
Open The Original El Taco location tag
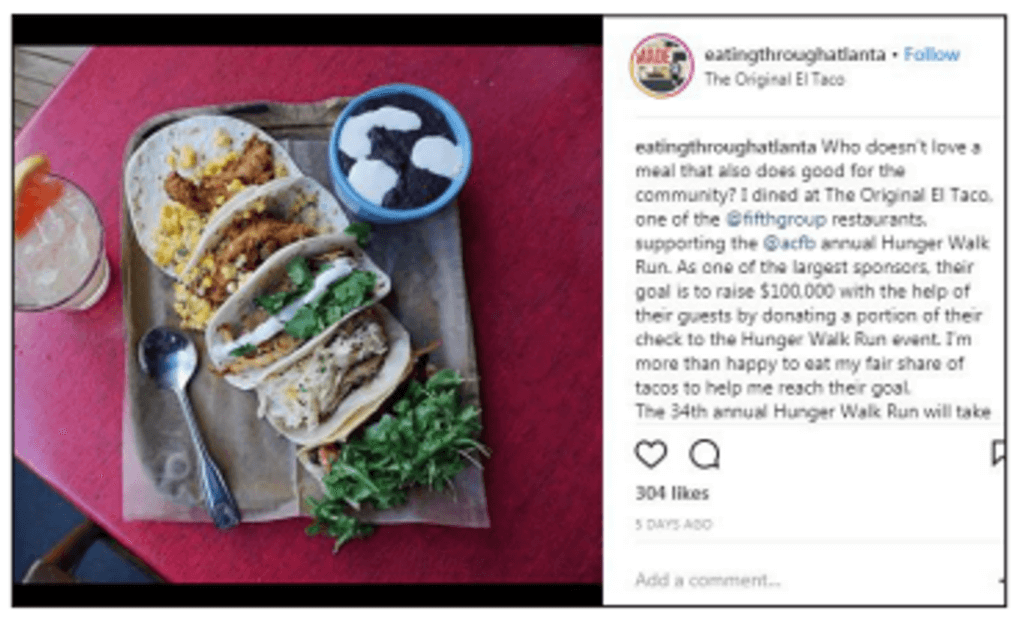pos(774,80)
